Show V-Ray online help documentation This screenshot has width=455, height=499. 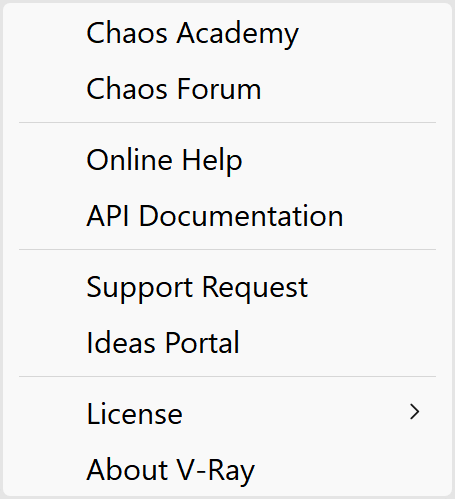click(227, 160)
